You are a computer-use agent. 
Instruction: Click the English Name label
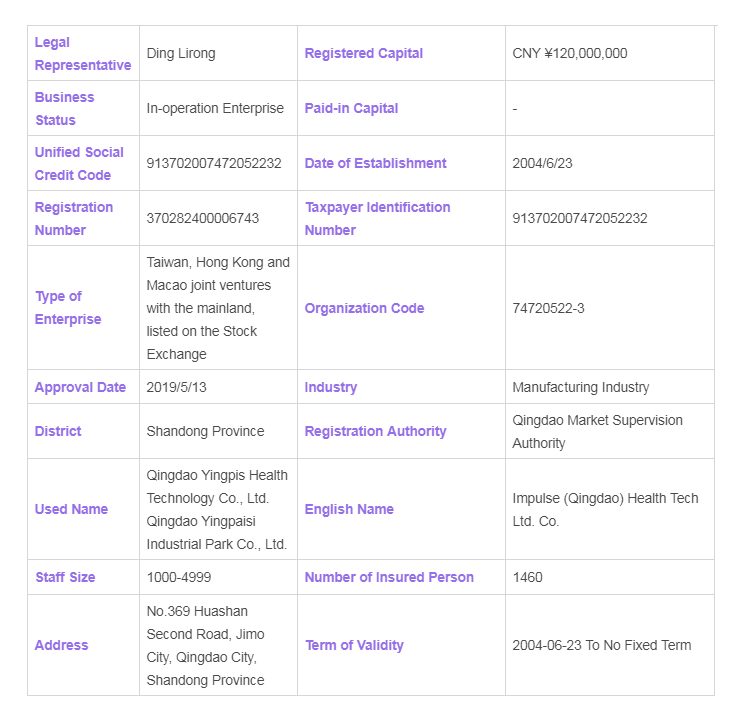tap(349, 509)
